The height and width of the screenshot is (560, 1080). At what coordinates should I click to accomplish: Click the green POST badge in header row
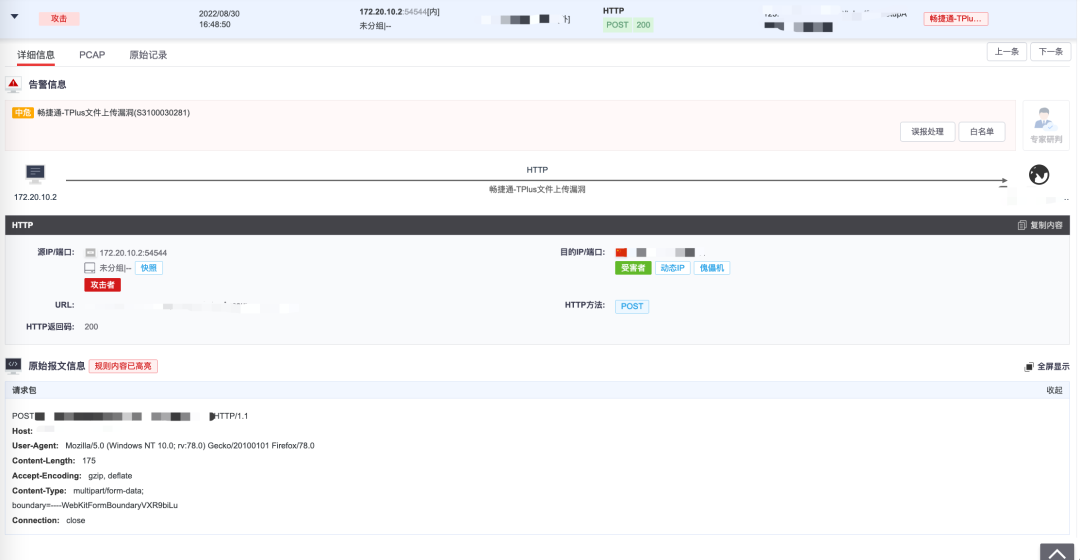coord(617,25)
